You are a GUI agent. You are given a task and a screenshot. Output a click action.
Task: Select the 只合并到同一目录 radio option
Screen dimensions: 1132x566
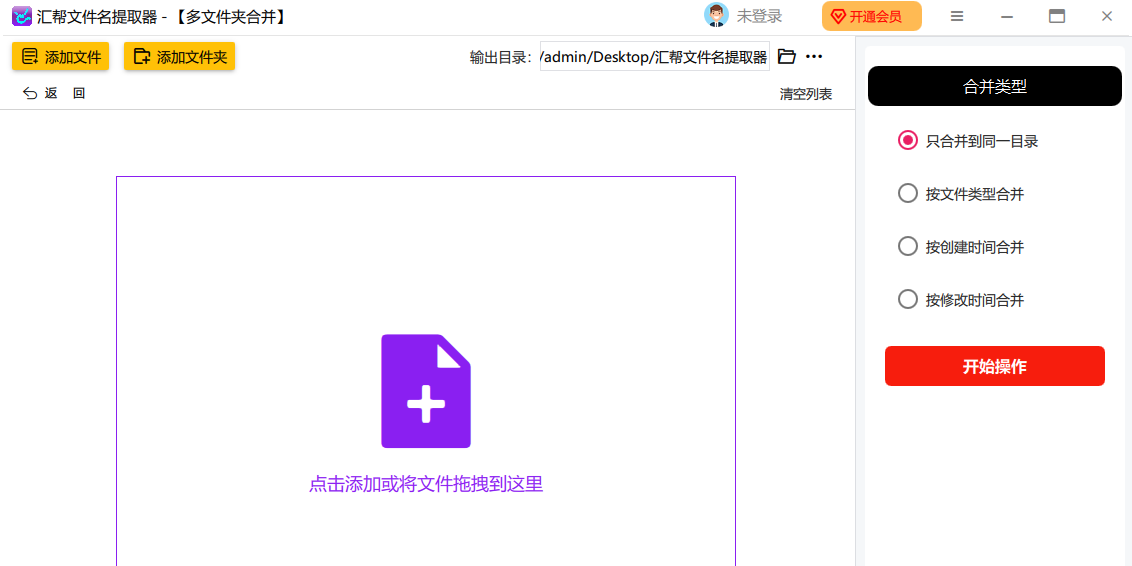coord(908,141)
